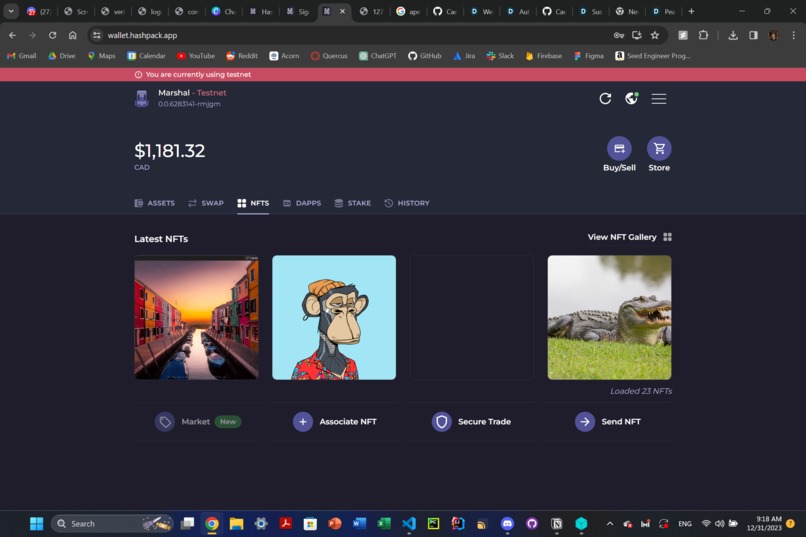
Task: Open Chrome downloads icon
Action: click(733, 35)
